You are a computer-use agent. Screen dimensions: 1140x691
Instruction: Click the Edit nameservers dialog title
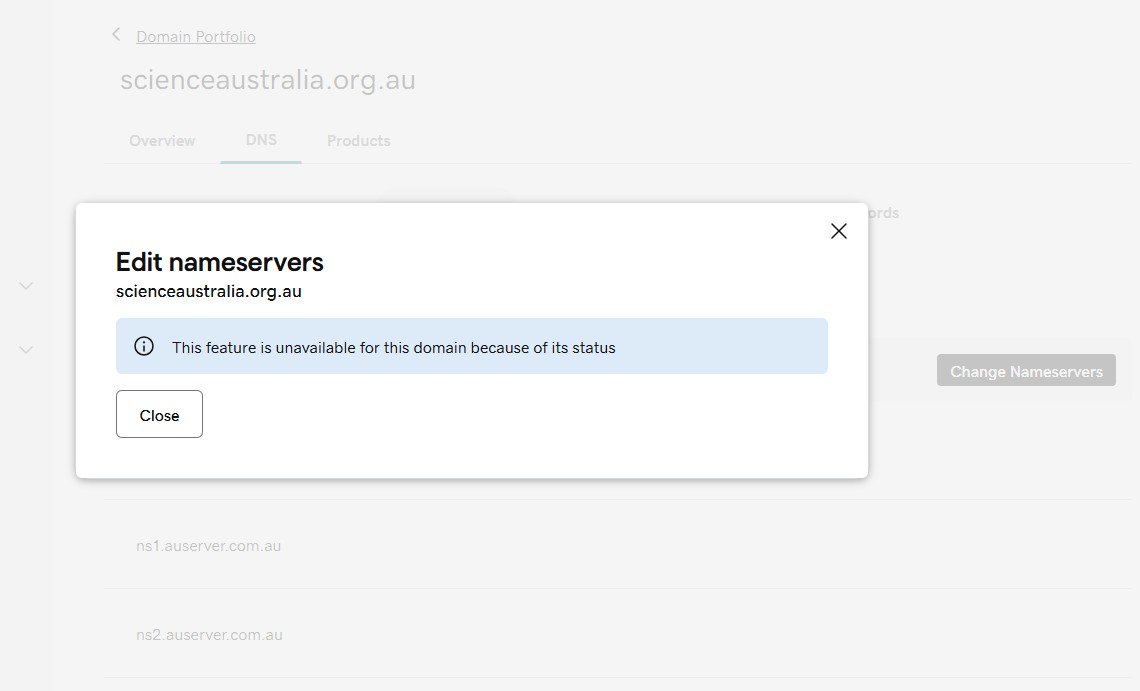click(220, 262)
